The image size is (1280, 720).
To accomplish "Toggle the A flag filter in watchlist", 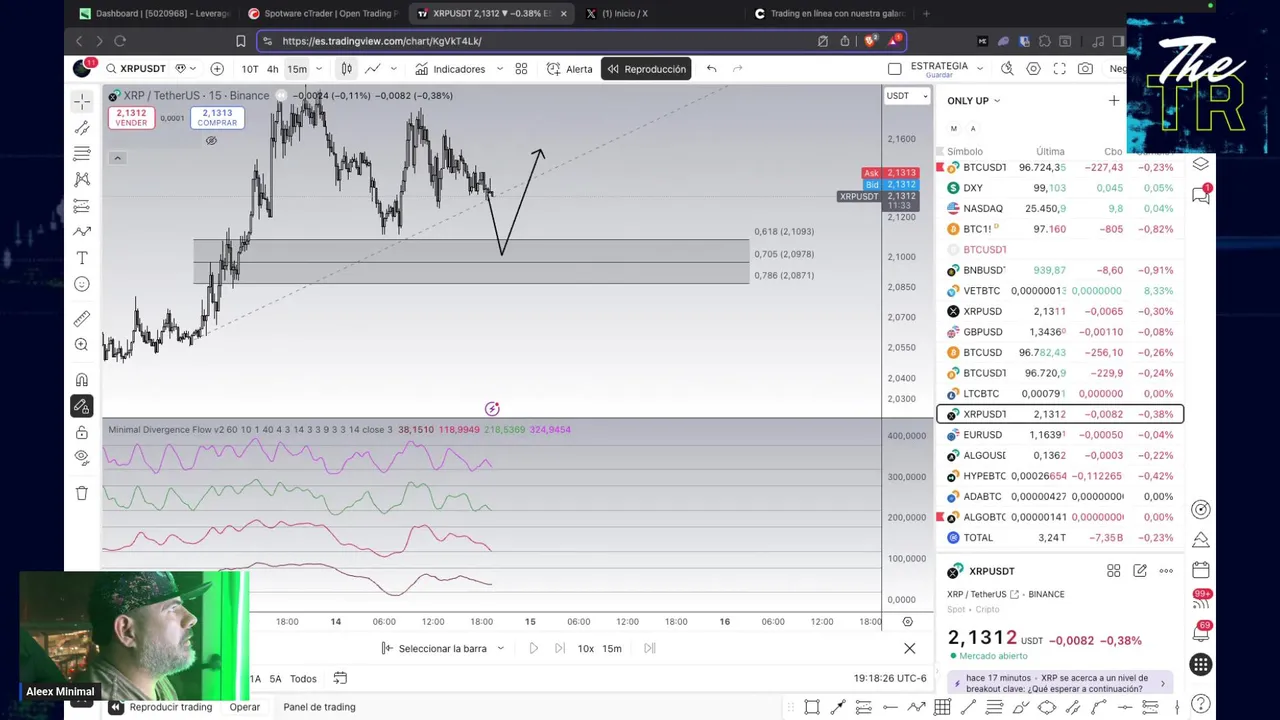I will coord(972,129).
